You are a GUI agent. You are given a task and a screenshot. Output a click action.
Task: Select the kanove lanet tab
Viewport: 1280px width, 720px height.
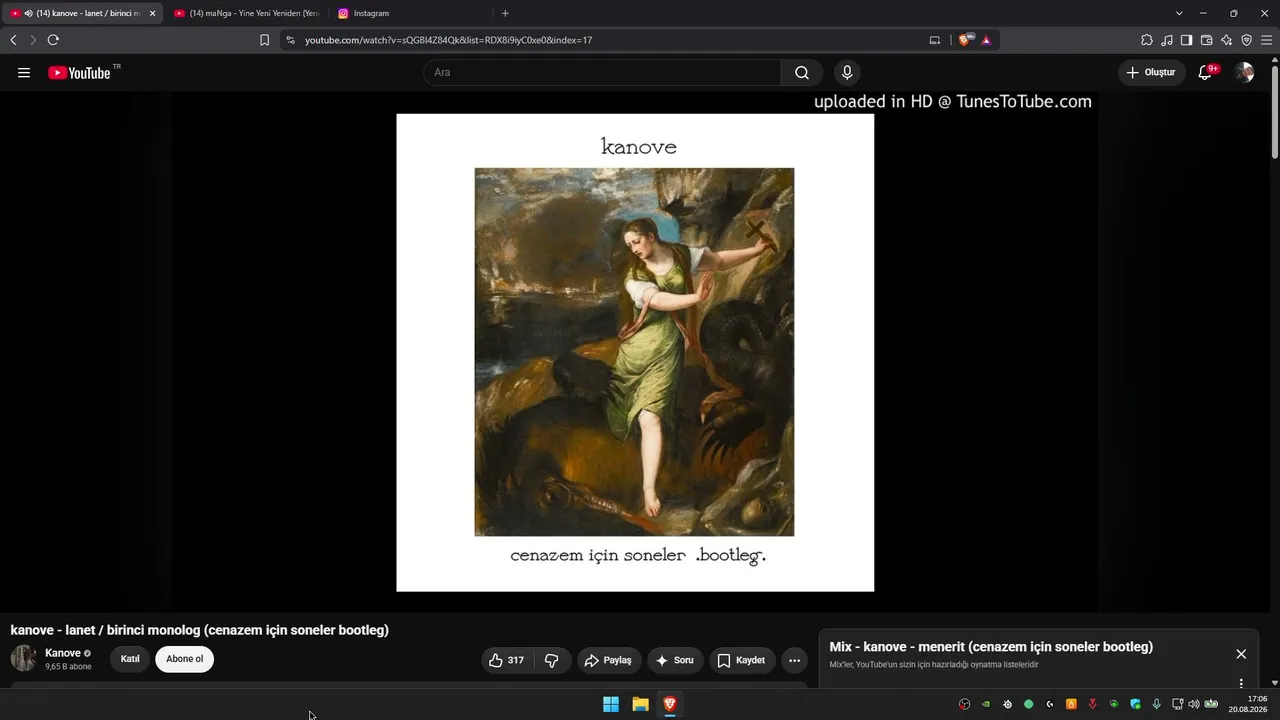[x=82, y=13]
